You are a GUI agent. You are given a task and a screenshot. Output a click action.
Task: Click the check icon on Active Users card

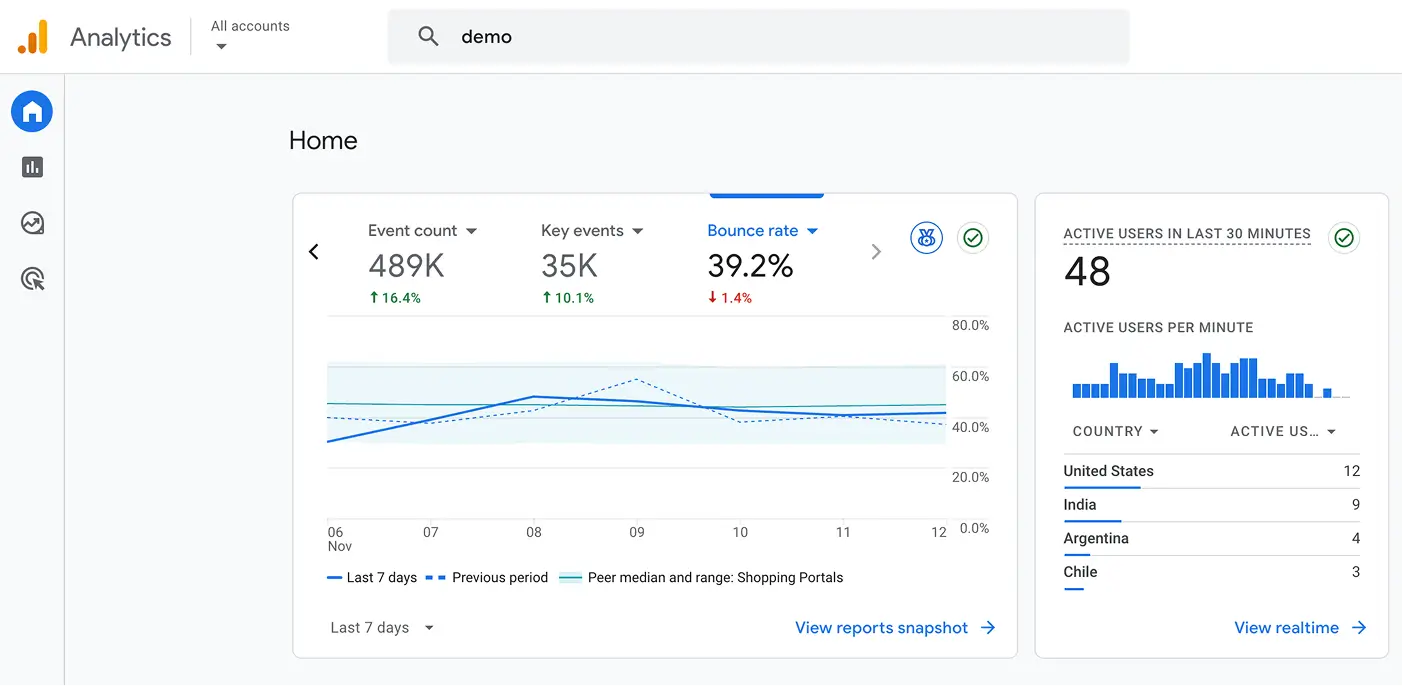point(1343,238)
